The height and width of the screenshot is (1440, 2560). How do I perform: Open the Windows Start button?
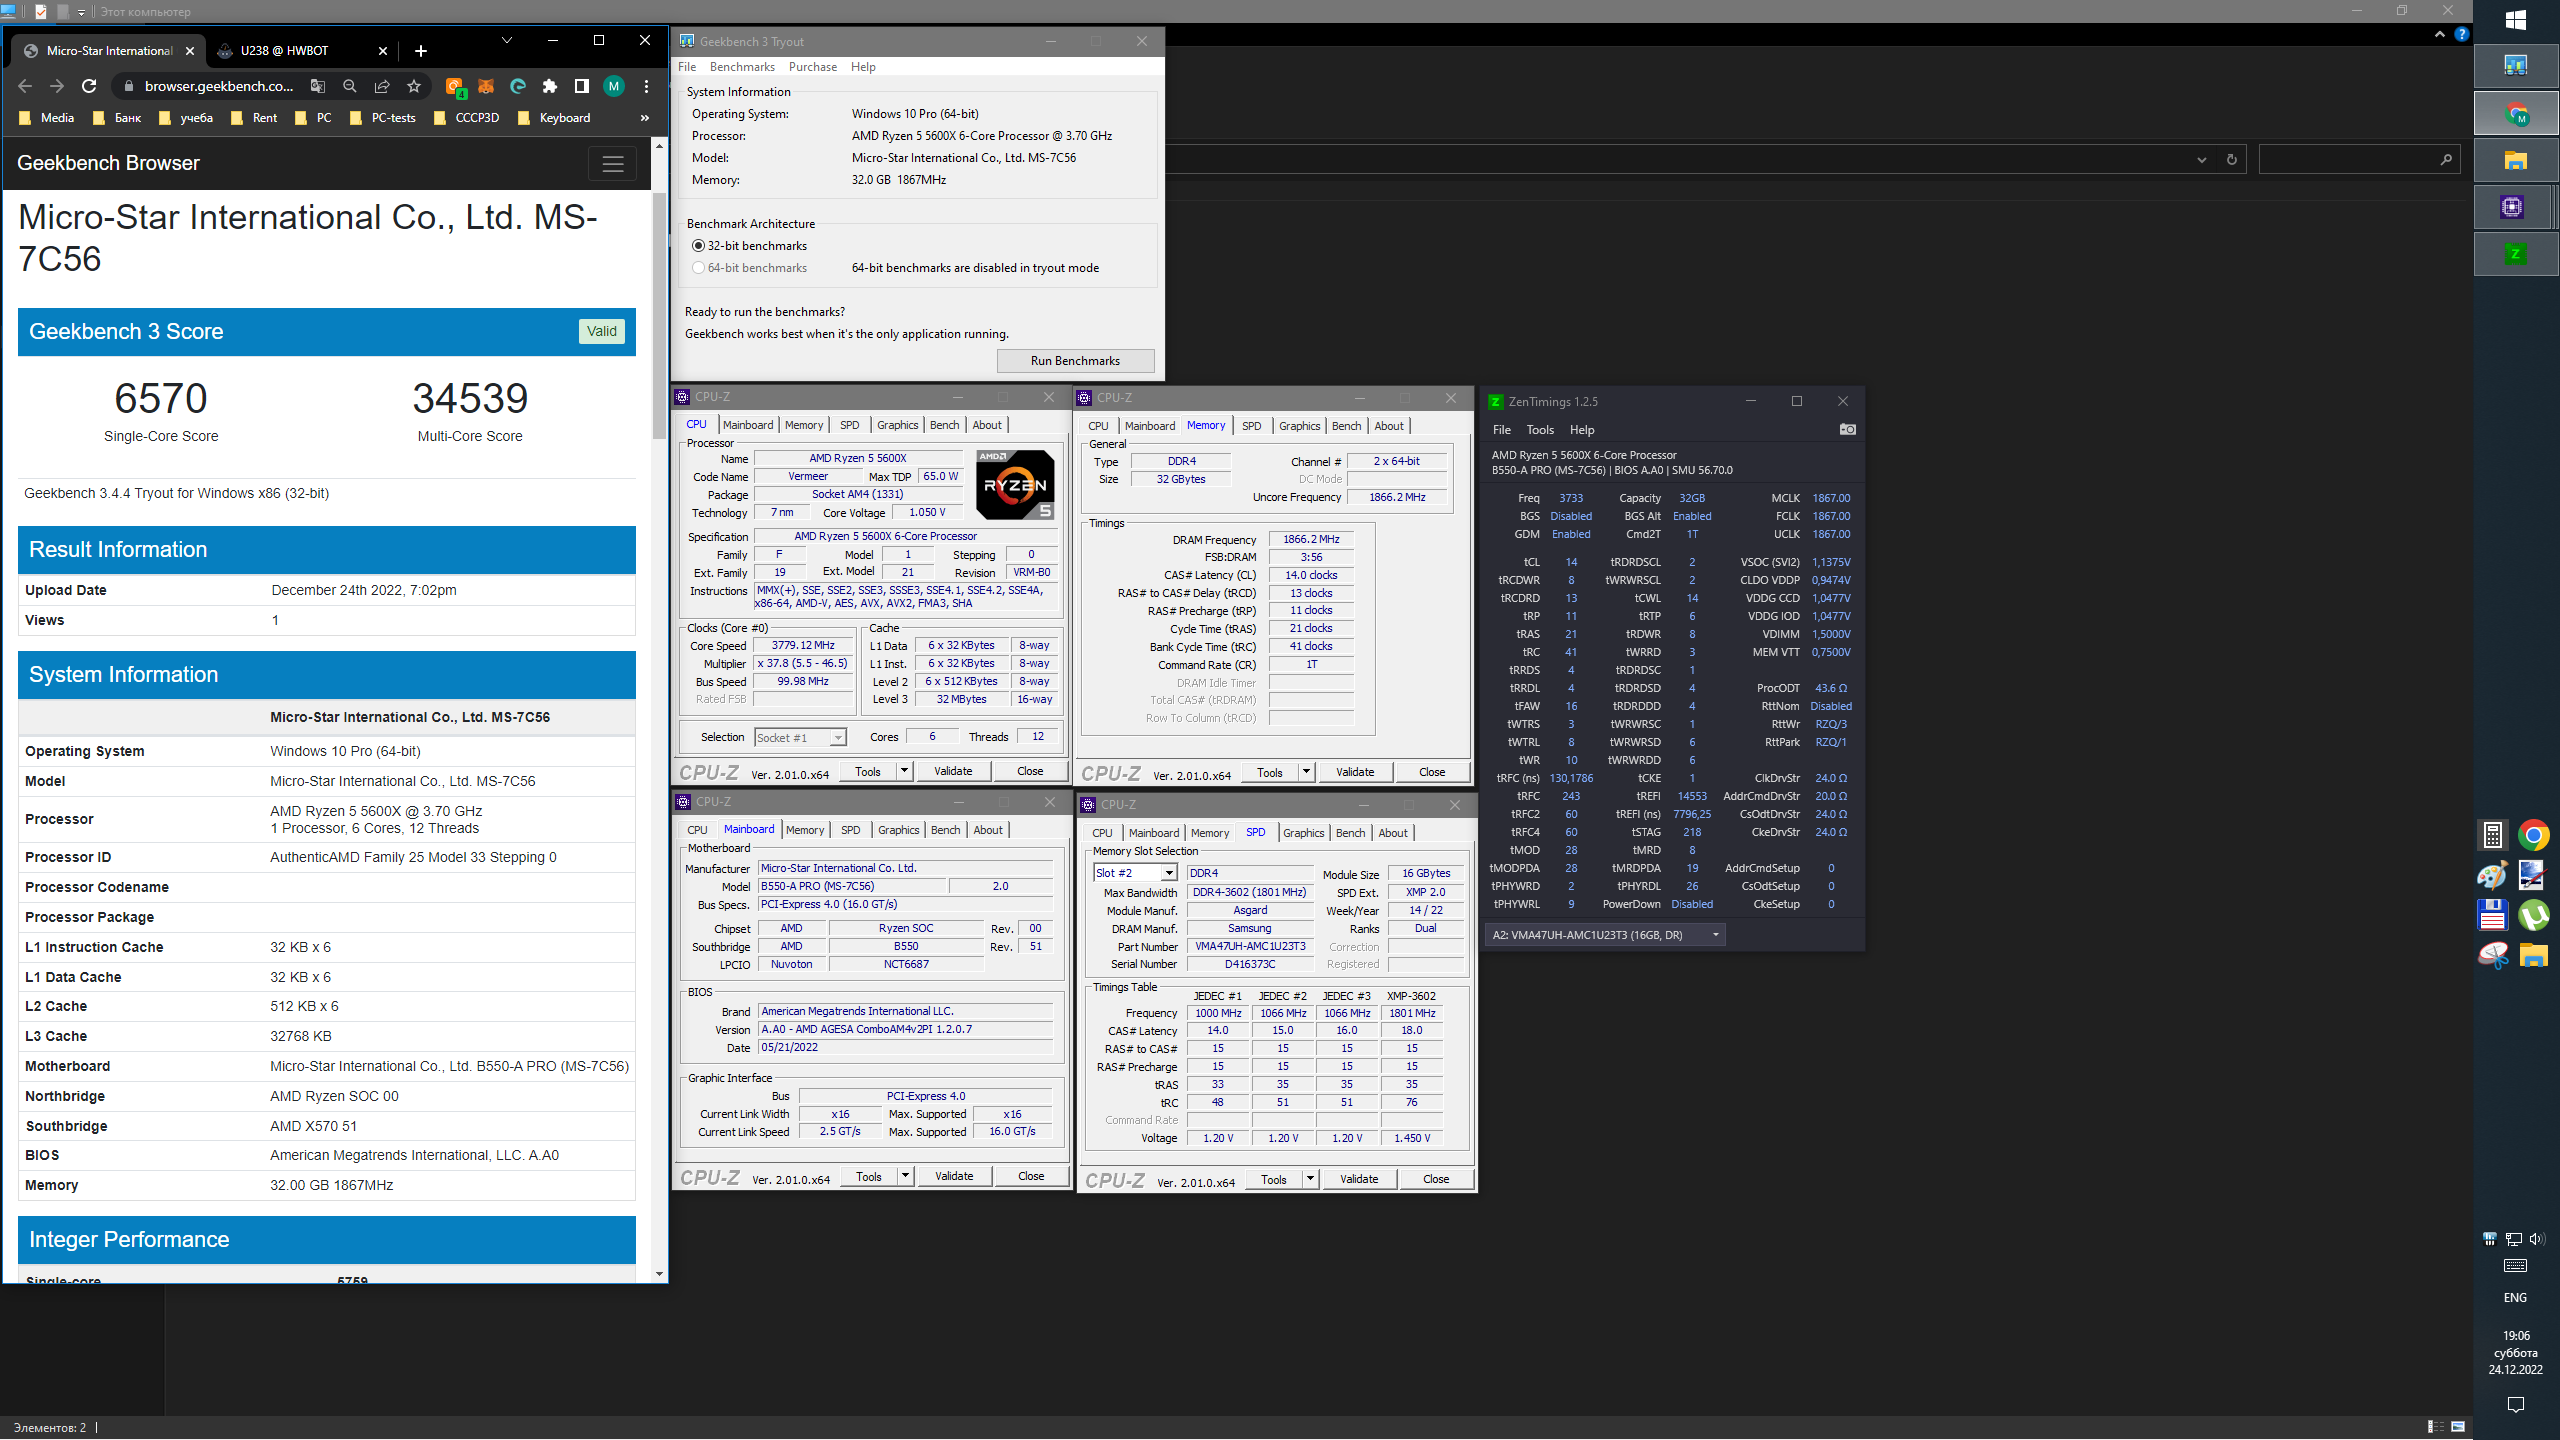[2516, 20]
